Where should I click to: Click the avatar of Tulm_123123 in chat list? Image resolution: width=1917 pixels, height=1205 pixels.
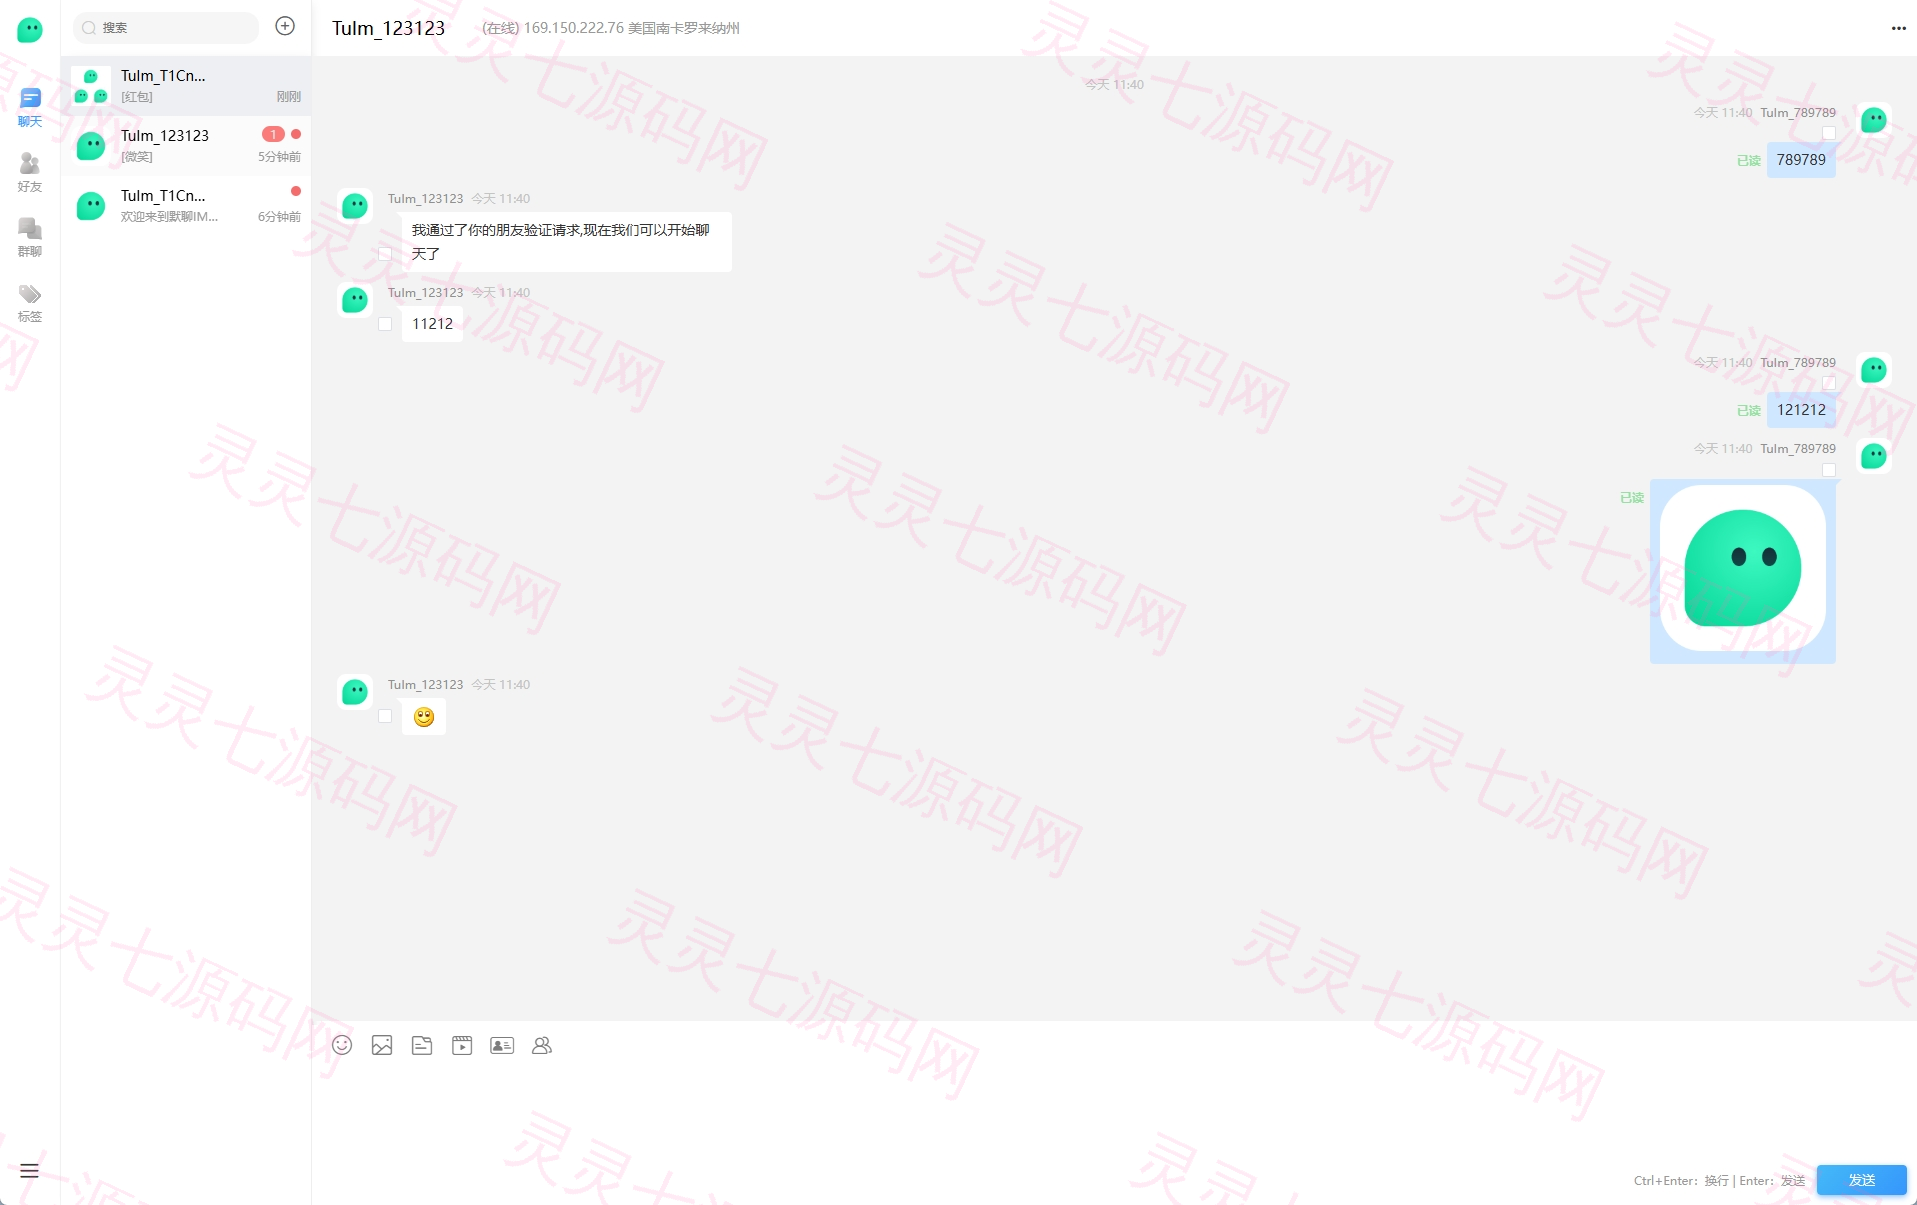(91, 146)
